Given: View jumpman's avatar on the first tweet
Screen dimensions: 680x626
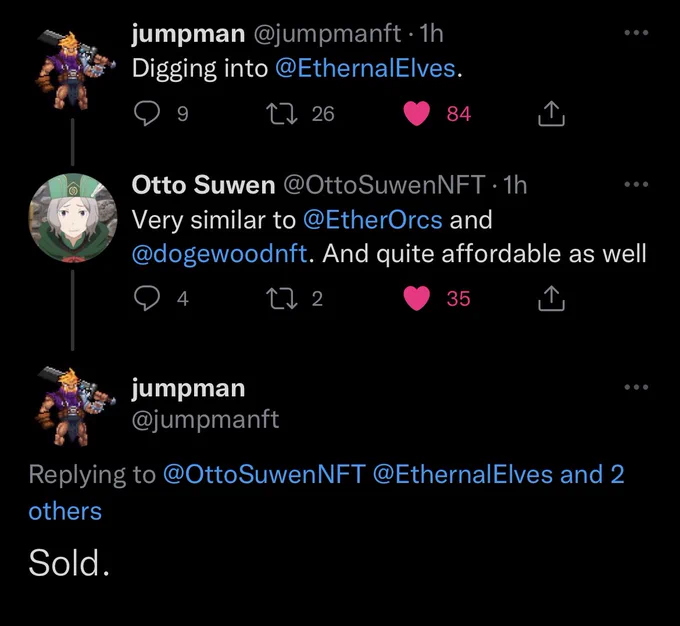Looking at the screenshot, I should pos(74,70).
